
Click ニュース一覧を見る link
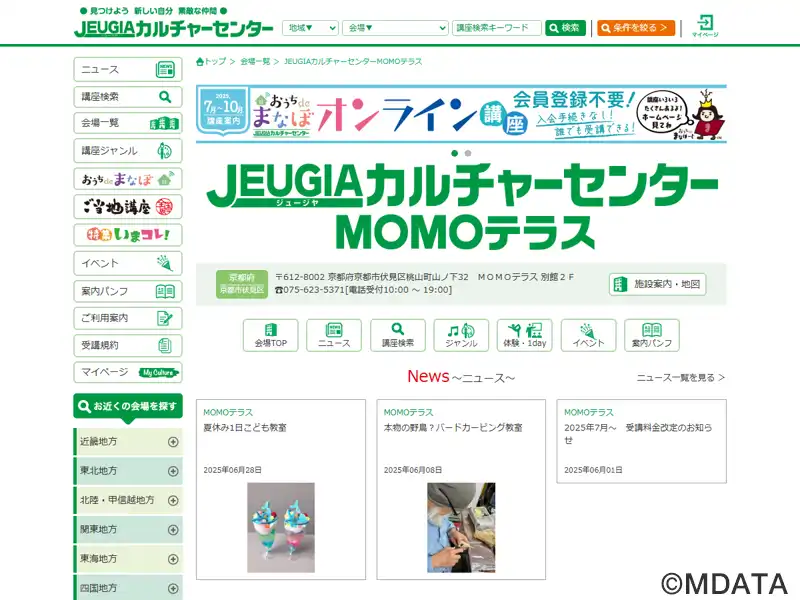coord(681,378)
